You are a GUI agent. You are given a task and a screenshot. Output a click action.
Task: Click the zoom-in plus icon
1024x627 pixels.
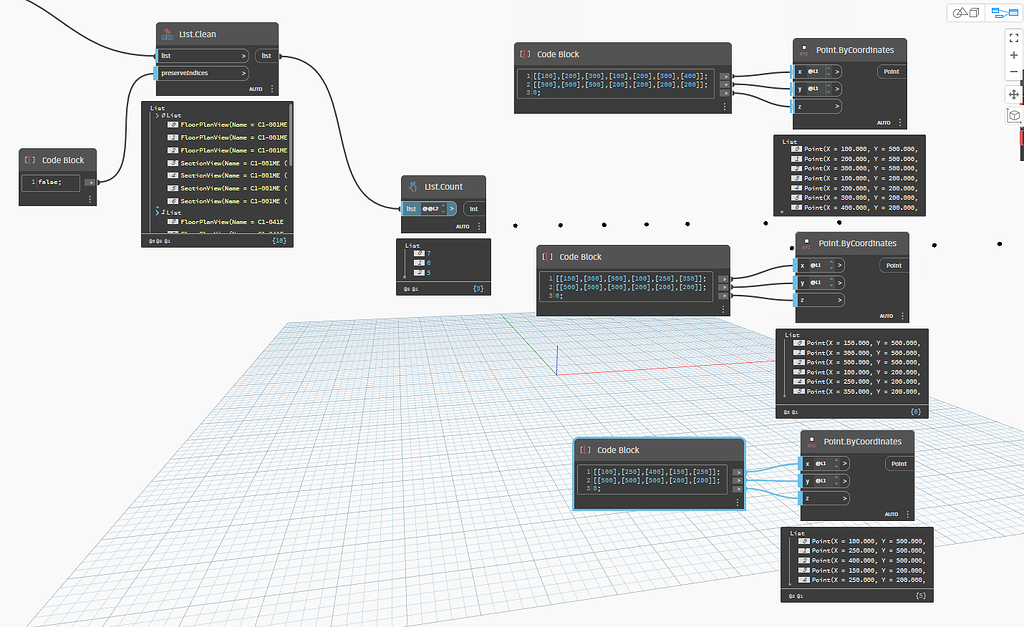click(1013, 55)
